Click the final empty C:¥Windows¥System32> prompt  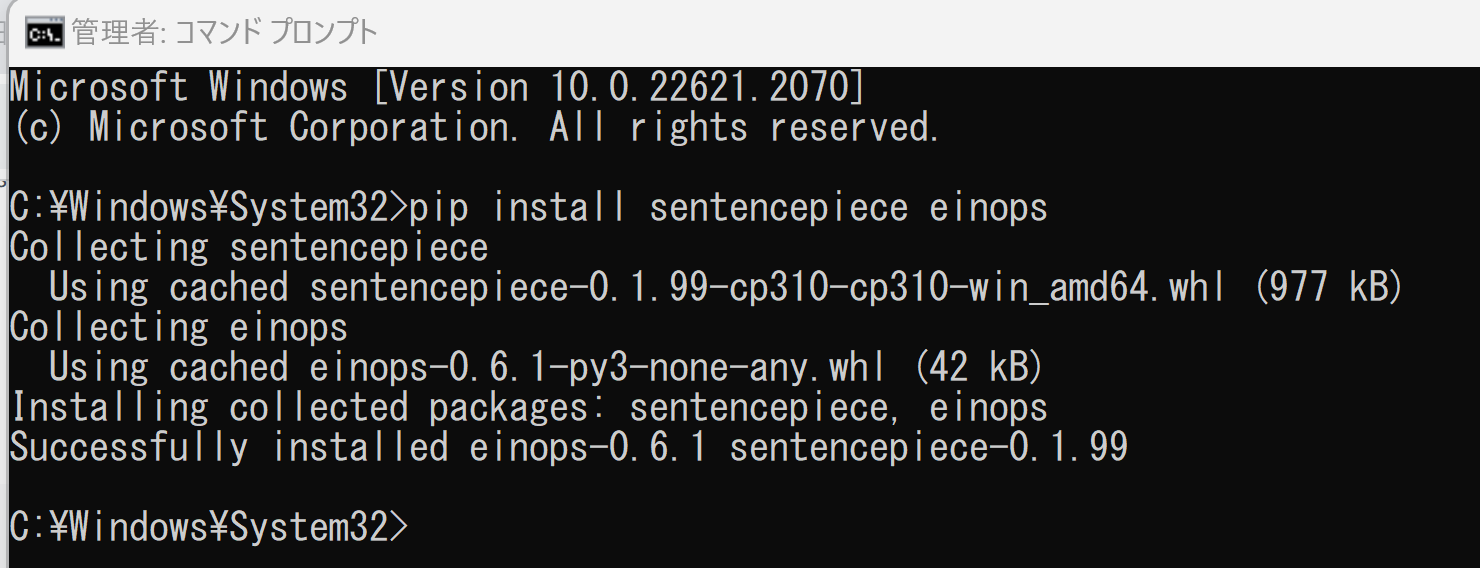(x=208, y=527)
